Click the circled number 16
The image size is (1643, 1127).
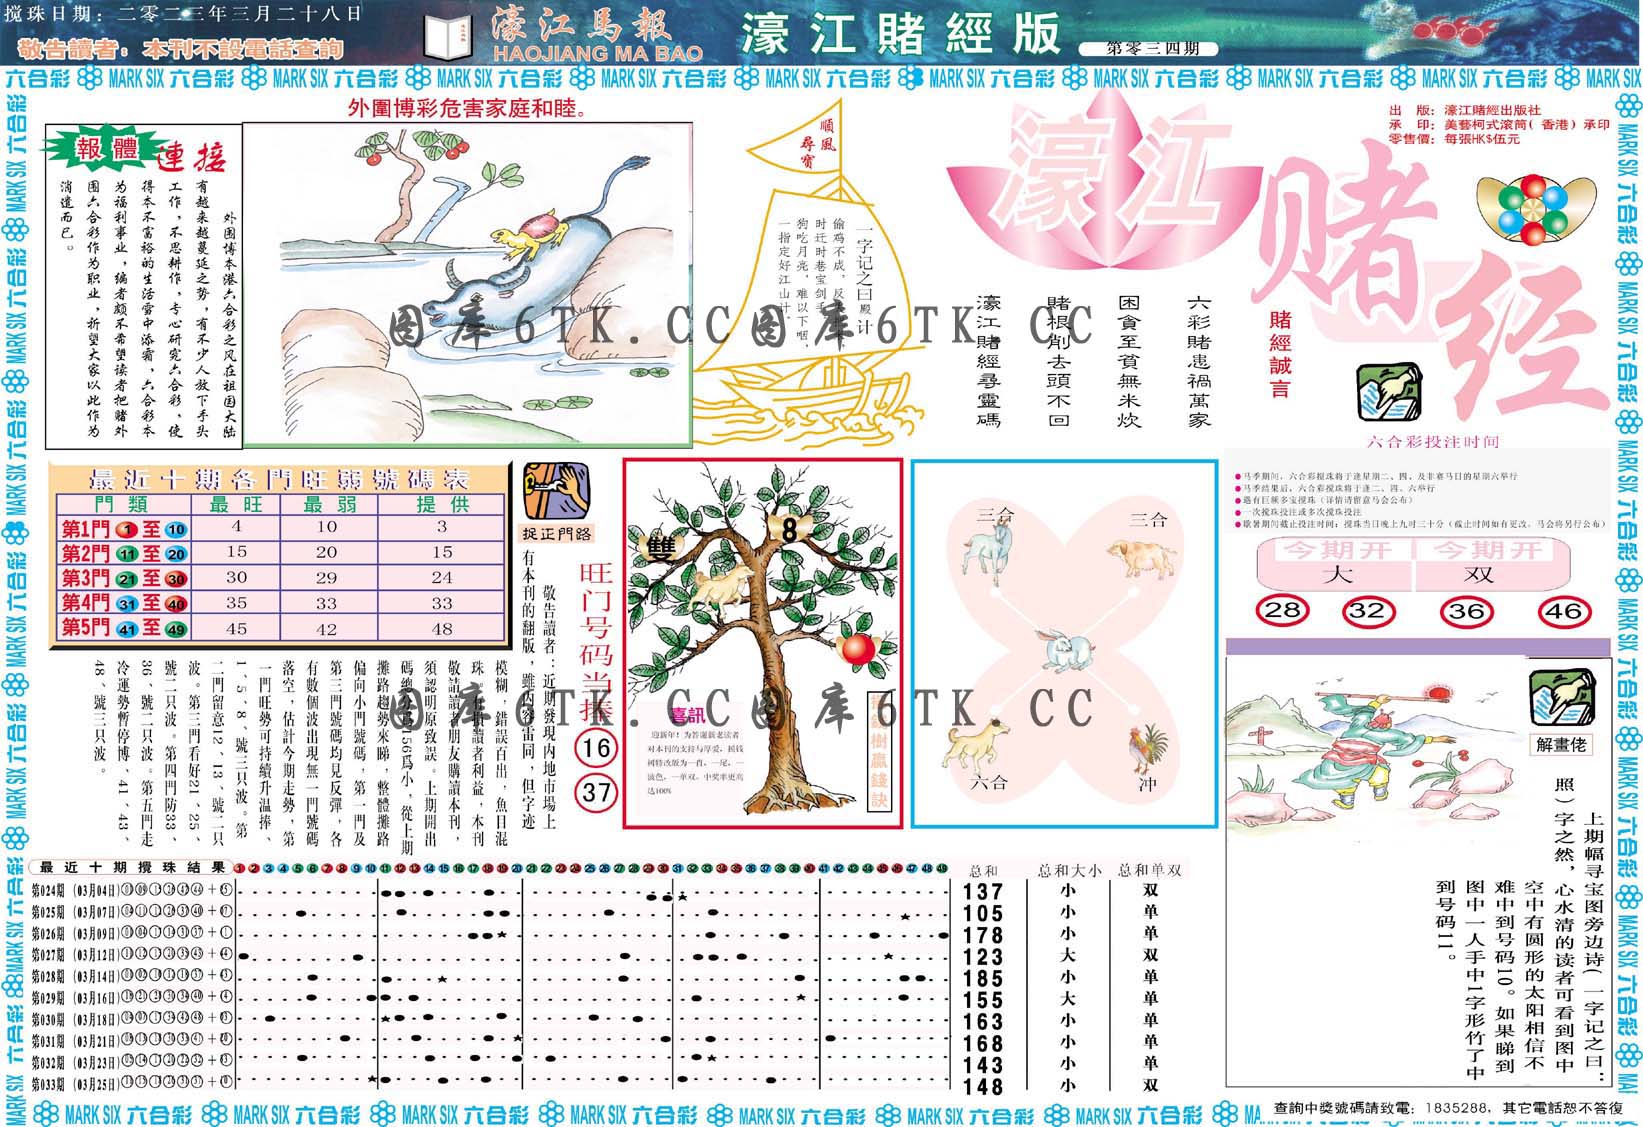(x=595, y=748)
